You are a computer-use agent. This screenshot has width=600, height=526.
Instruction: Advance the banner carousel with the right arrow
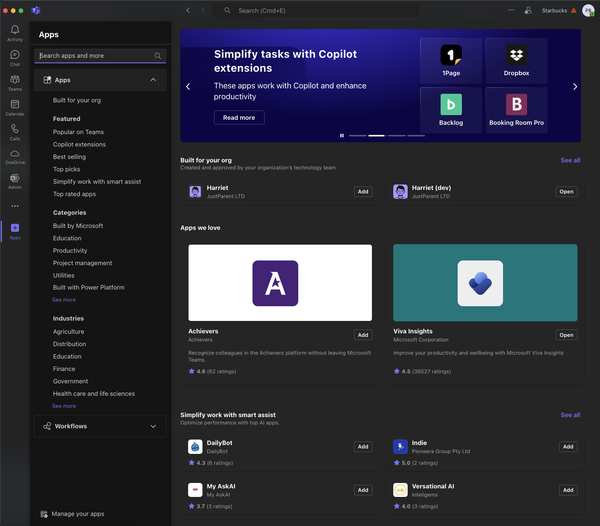coord(574,87)
